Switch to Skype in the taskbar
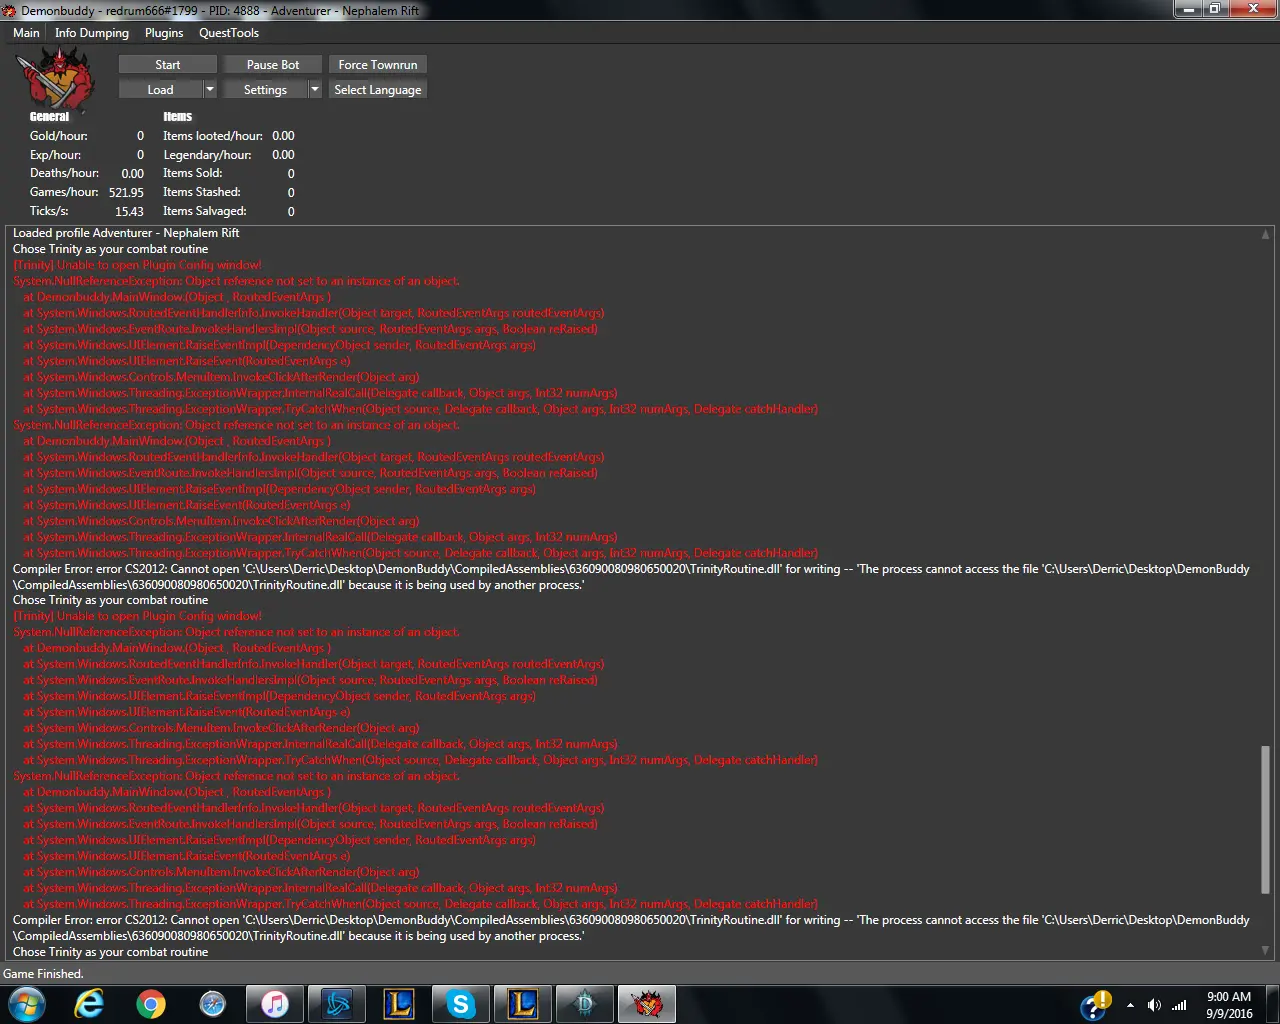Viewport: 1280px width, 1024px height. click(x=461, y=1004)
